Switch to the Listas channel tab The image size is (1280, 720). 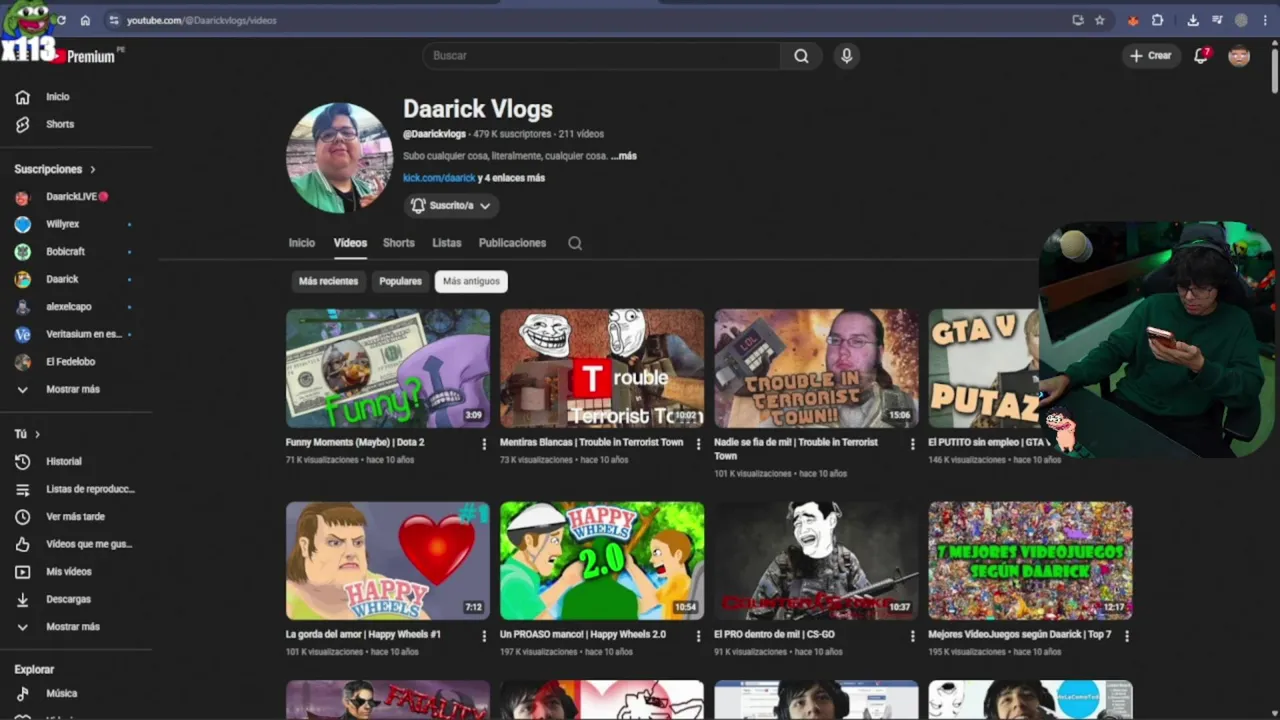(x=446, y=243)
